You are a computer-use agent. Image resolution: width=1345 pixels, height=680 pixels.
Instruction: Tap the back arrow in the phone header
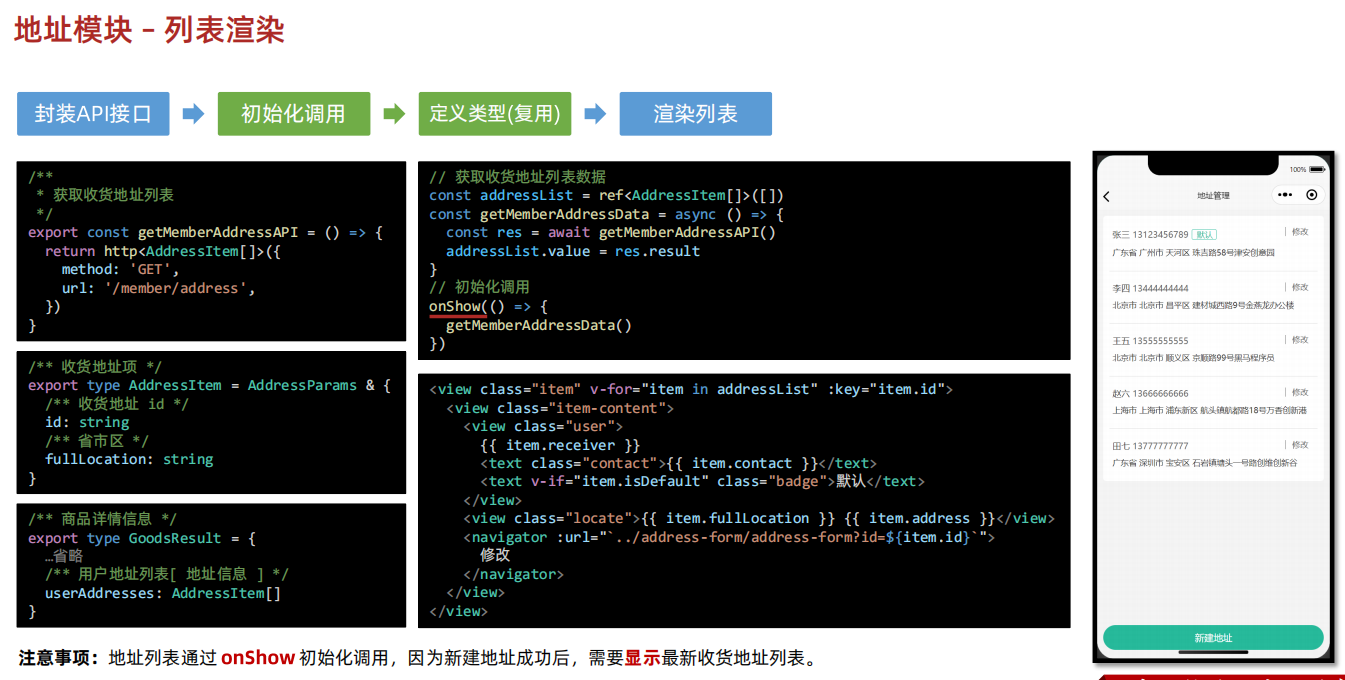tap(1106, 196)
